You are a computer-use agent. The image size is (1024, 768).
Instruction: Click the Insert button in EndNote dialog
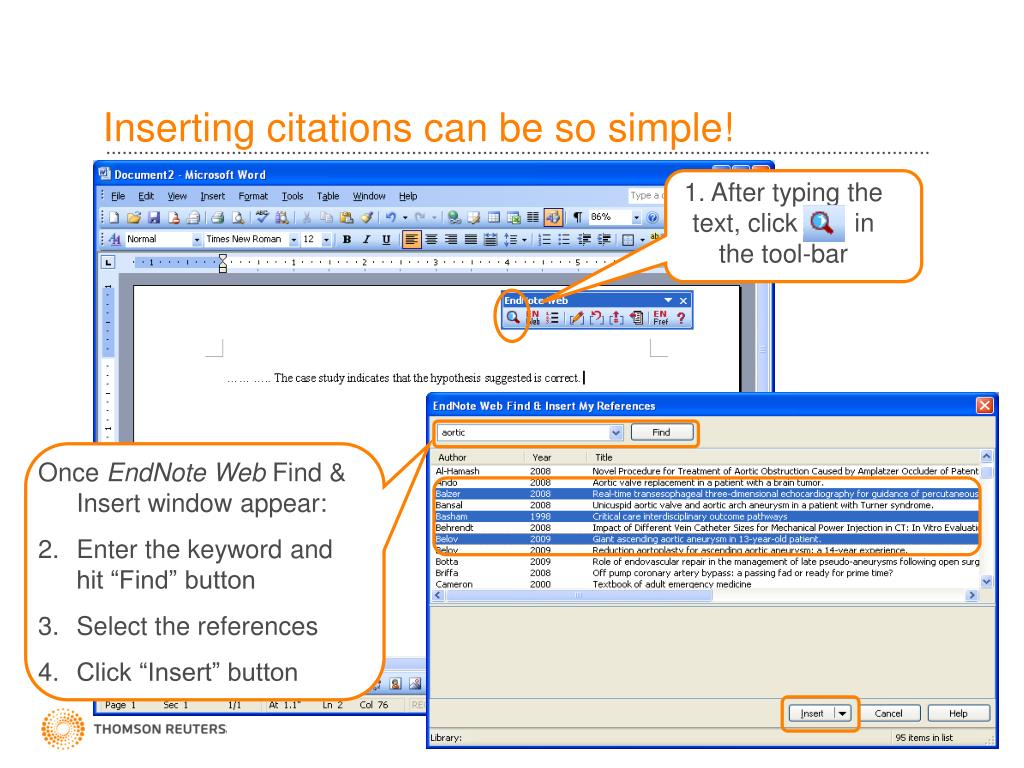pyautogui.click(x=812, y=714)
